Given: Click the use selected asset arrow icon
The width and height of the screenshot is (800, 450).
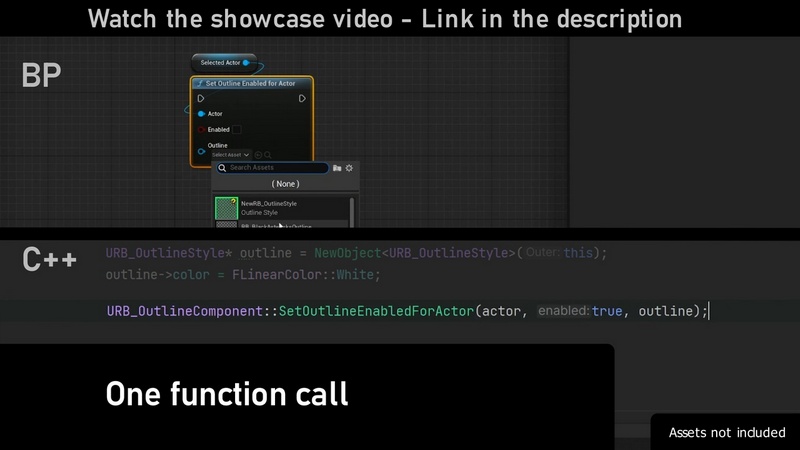Looking at the screenshot, I should pyautogui.click(x=258, y=155).
